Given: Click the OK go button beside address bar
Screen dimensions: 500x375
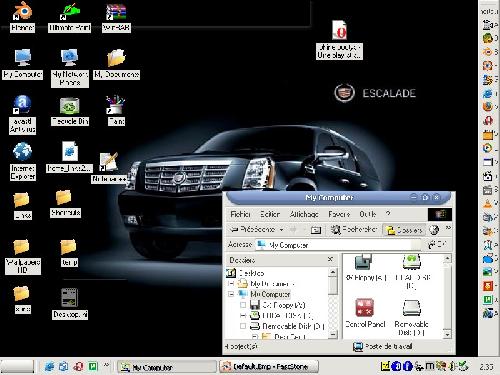Looking at the screenshot, I should 437,245.
